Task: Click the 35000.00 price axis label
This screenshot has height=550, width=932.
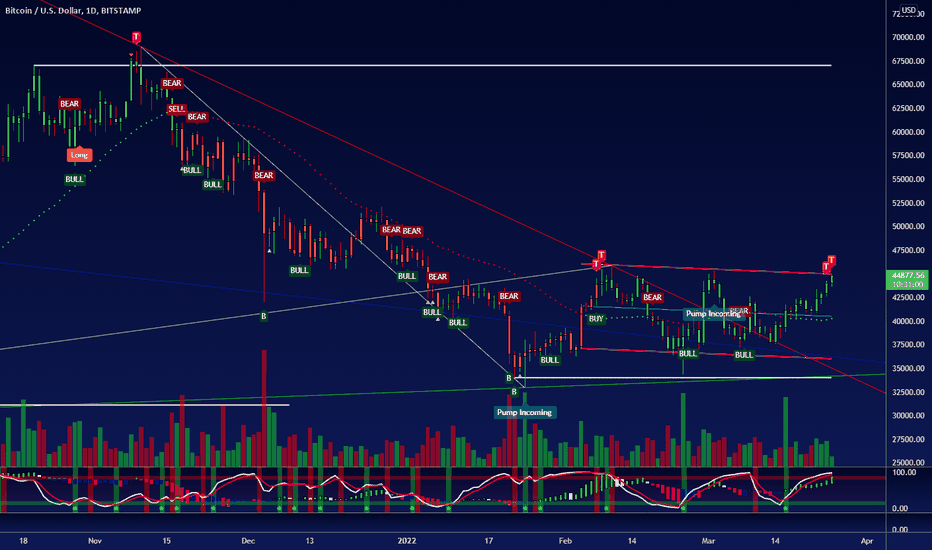Action: [908, 368]
